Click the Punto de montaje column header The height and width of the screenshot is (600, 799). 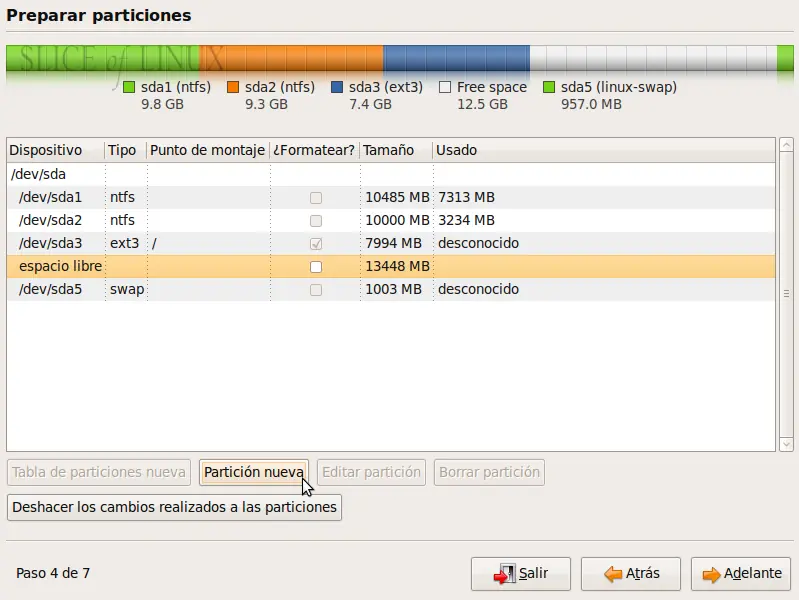208,150
